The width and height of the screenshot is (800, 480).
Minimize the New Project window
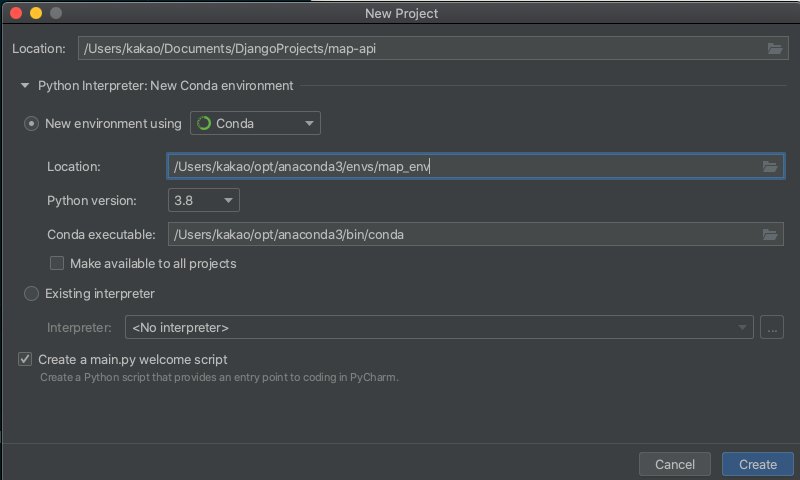[36, 13]
